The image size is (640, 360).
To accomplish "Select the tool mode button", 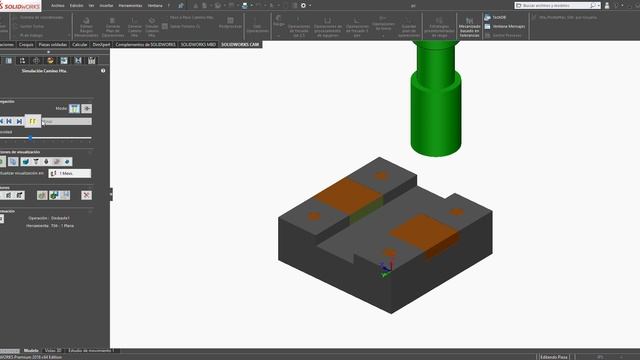I will (74, 109).
